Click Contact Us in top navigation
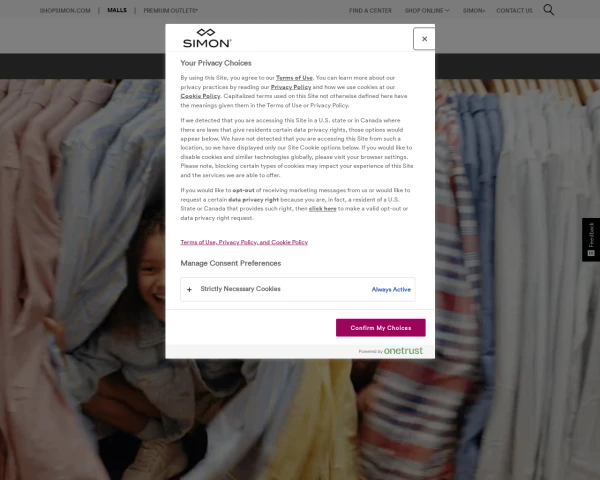This screenshot has height=480, width=600. 514,10
